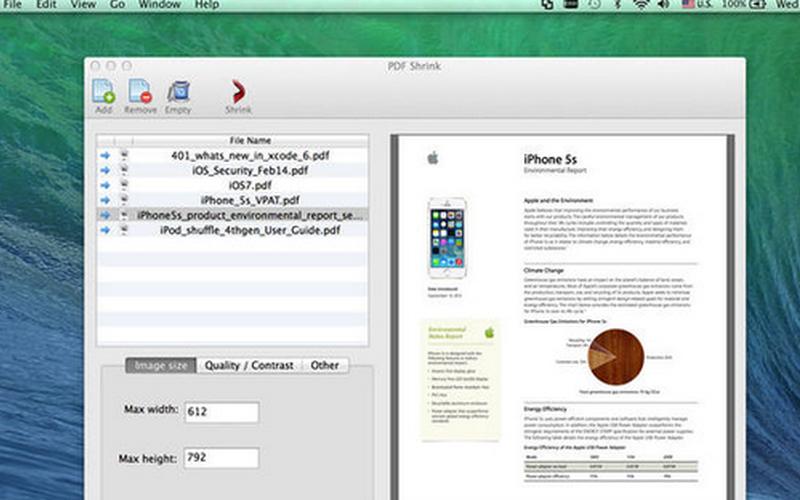Click the Max height input field
The width and height of the screenshot is (800, 500).
221,458
